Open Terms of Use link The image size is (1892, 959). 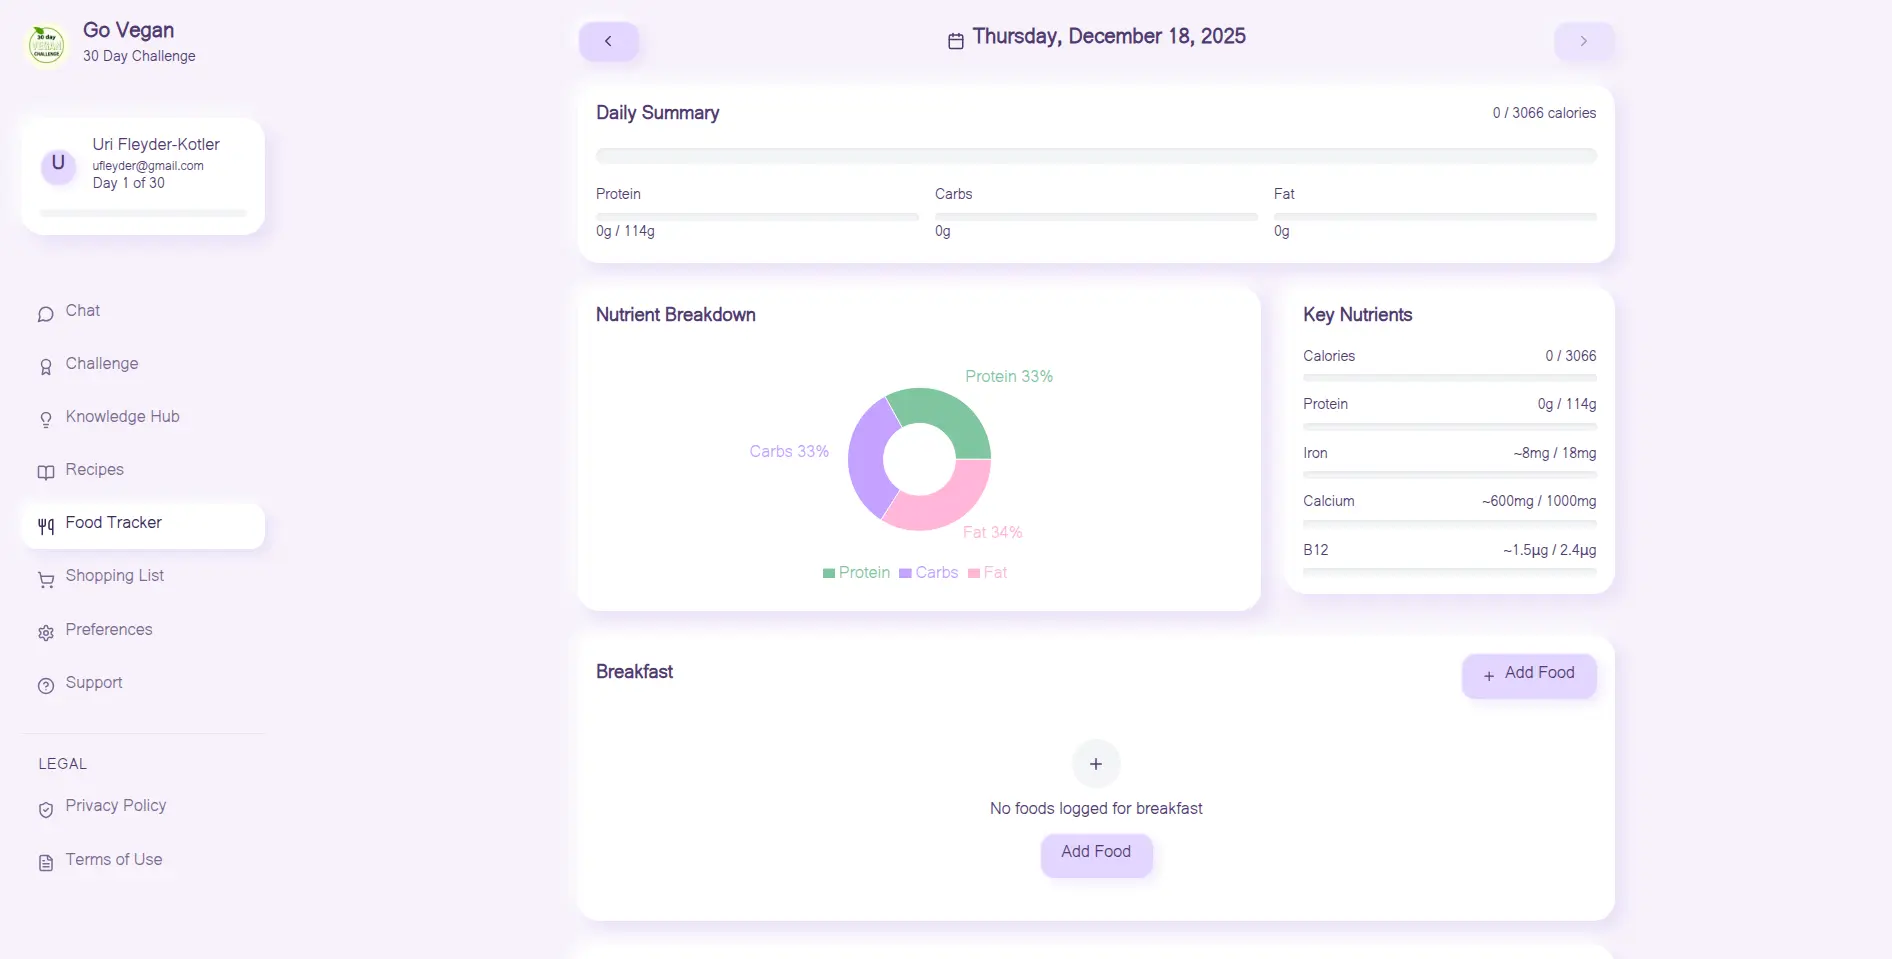[114, 860]
